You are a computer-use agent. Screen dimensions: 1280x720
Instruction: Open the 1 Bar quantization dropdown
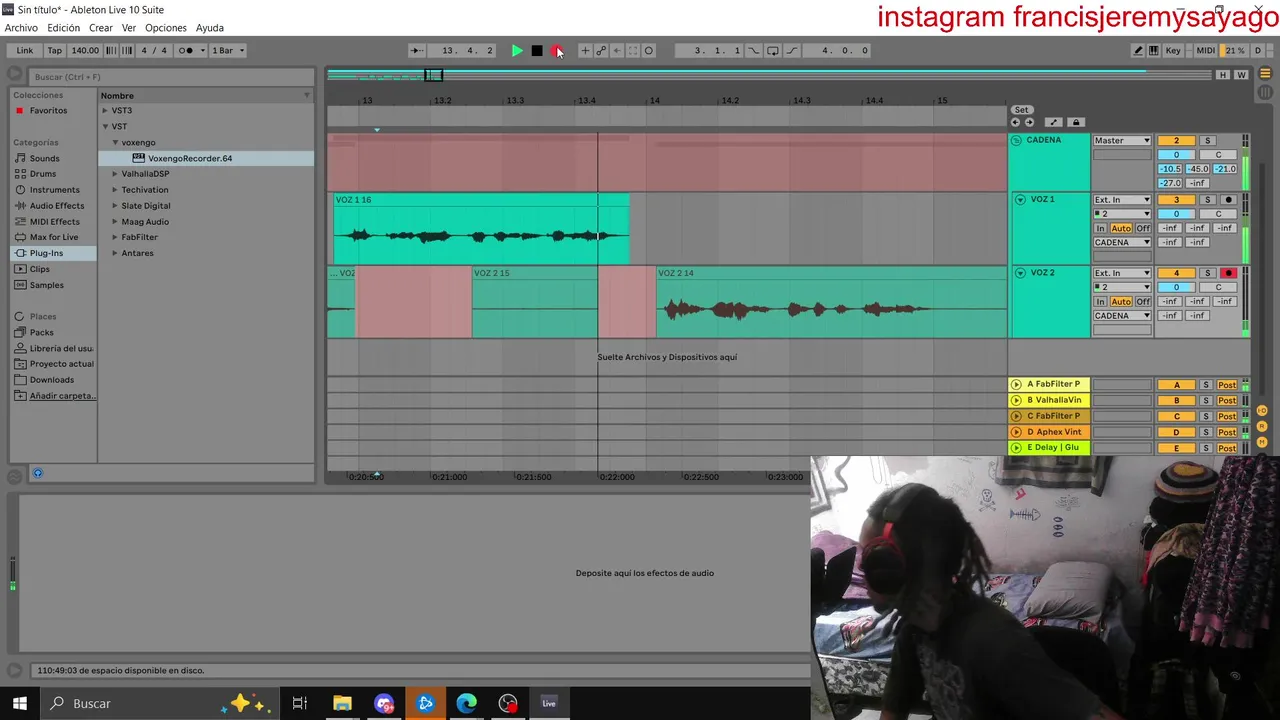(228, 50)
